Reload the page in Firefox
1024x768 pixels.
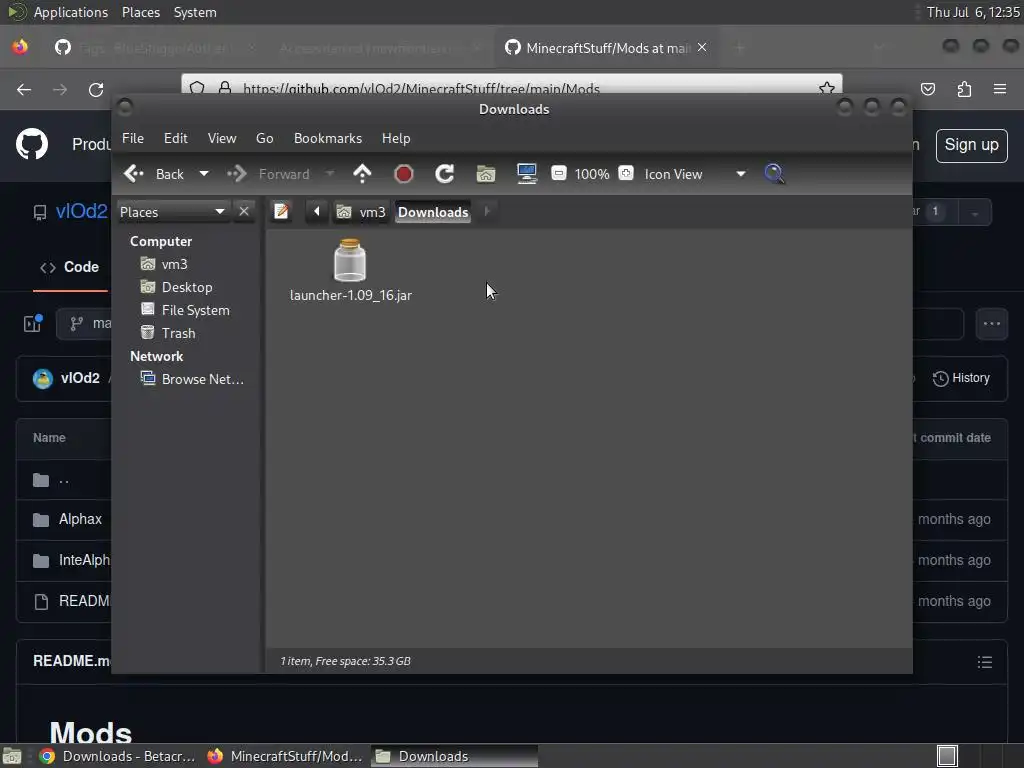click(96, 89)
